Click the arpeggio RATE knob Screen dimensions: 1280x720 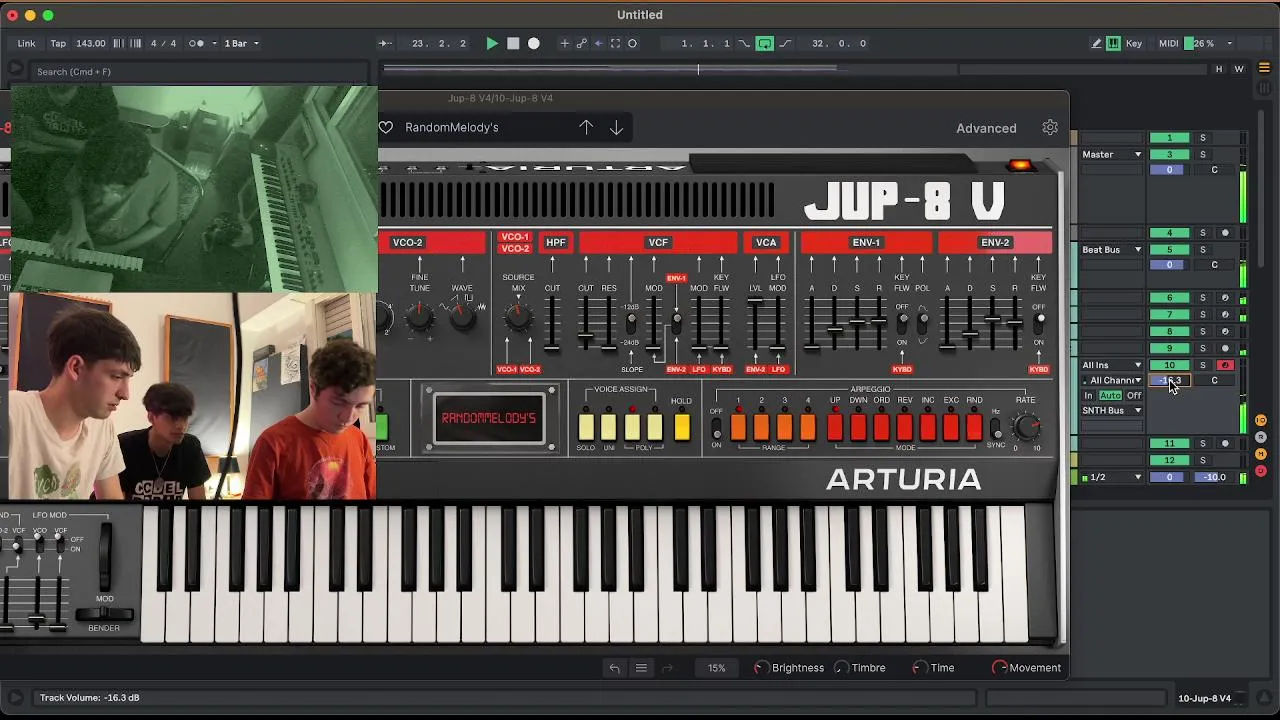(1026, 427)
